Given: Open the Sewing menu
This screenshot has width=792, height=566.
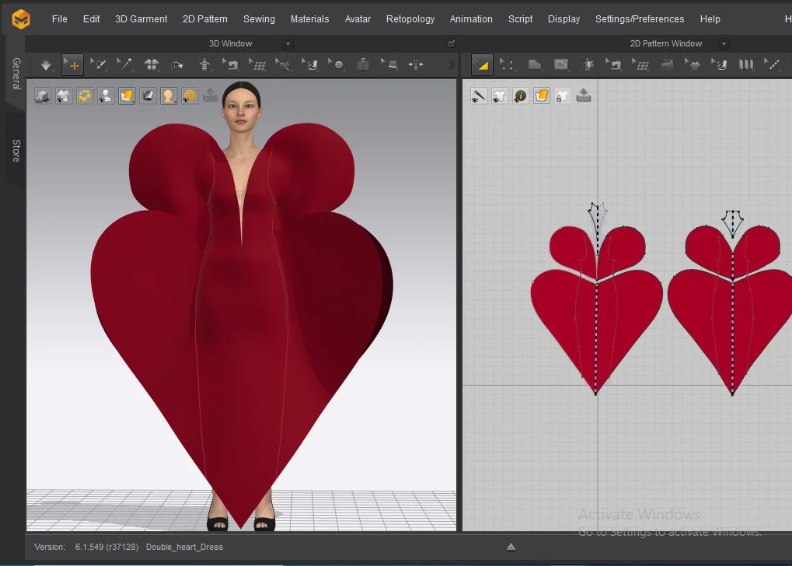Looking at the screenshot, I should pyautogui.click(x=259, y=19).
